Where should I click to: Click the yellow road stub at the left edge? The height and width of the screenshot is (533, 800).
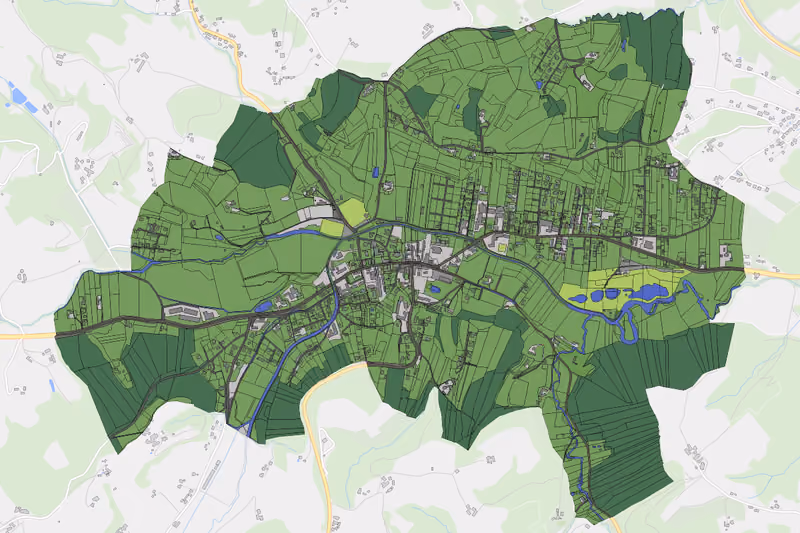[27, 336]
